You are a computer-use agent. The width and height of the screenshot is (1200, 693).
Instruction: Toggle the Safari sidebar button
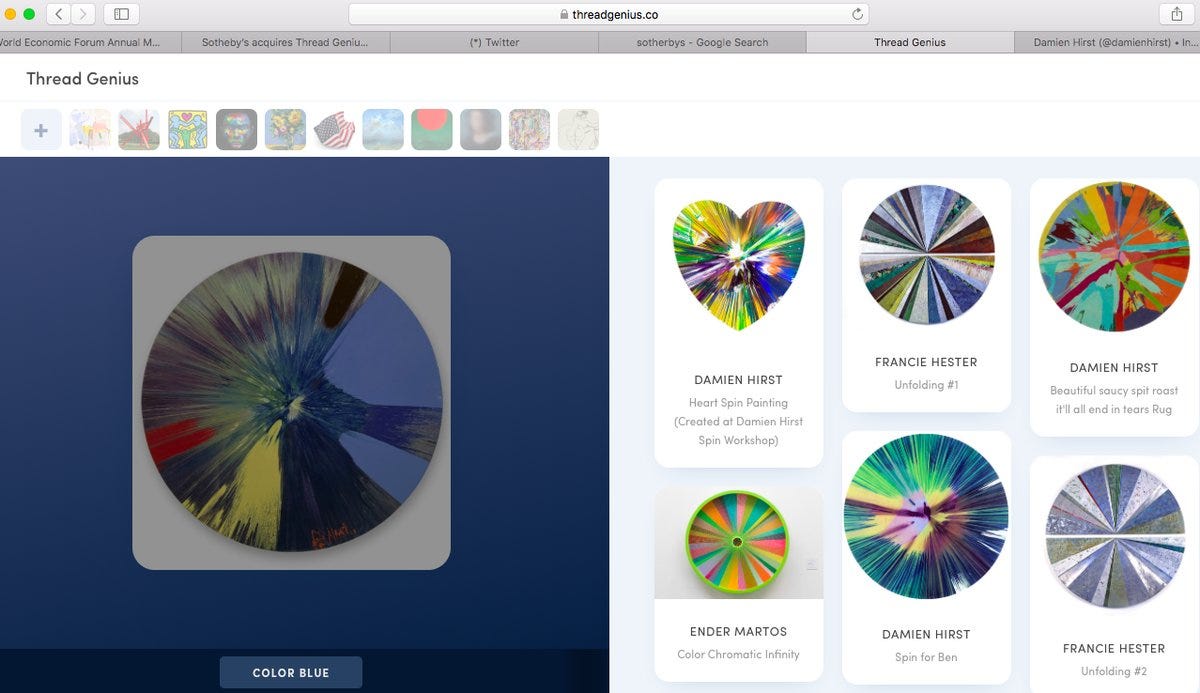(x=121, y=14)
